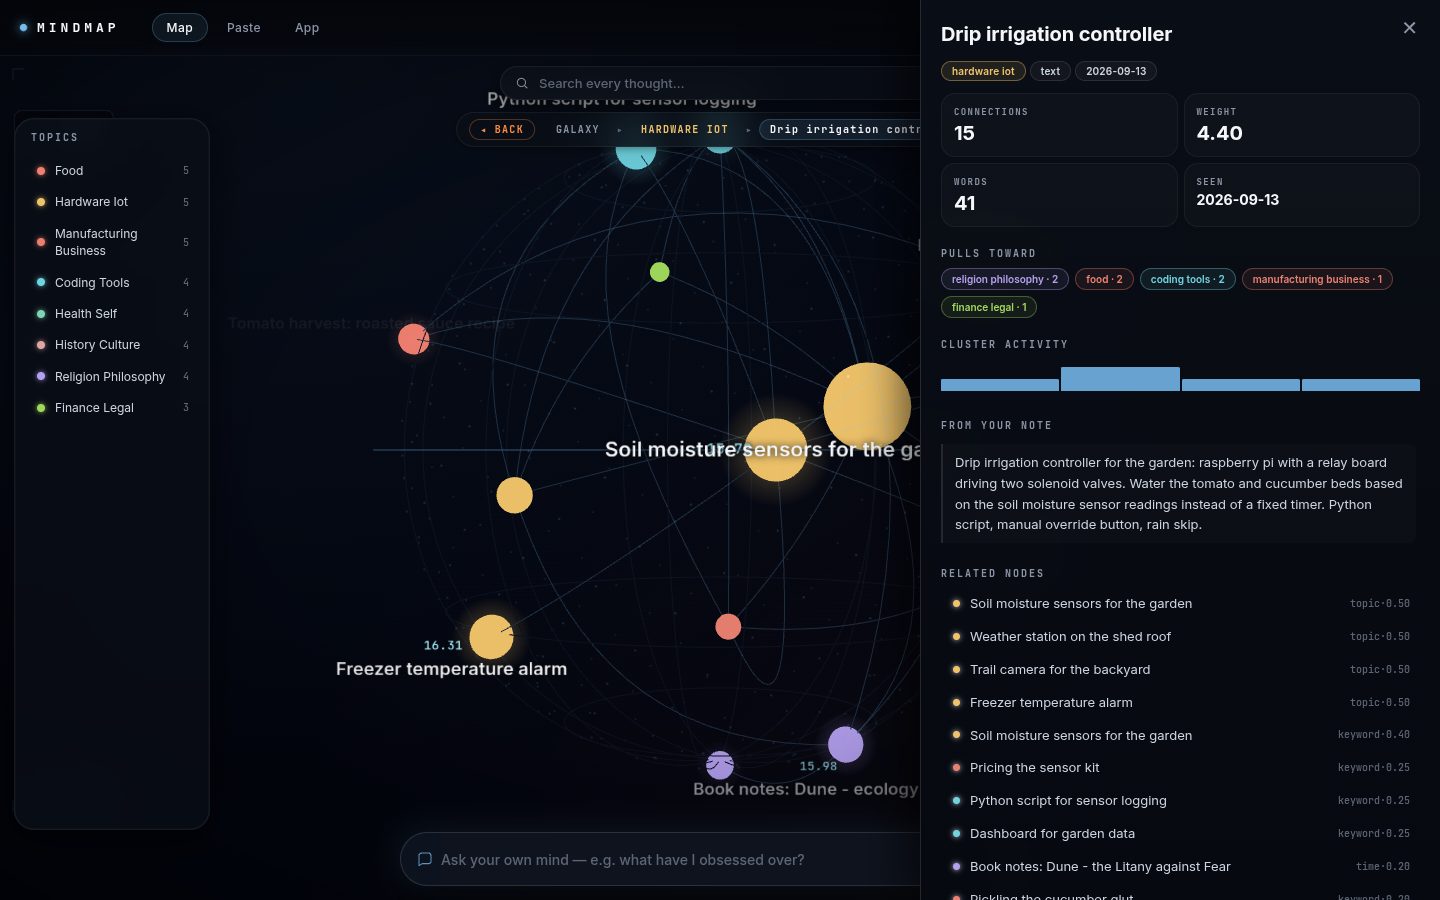
Task: Go to Galaxy breadcrumb level
Action: [x=577, y=130]
